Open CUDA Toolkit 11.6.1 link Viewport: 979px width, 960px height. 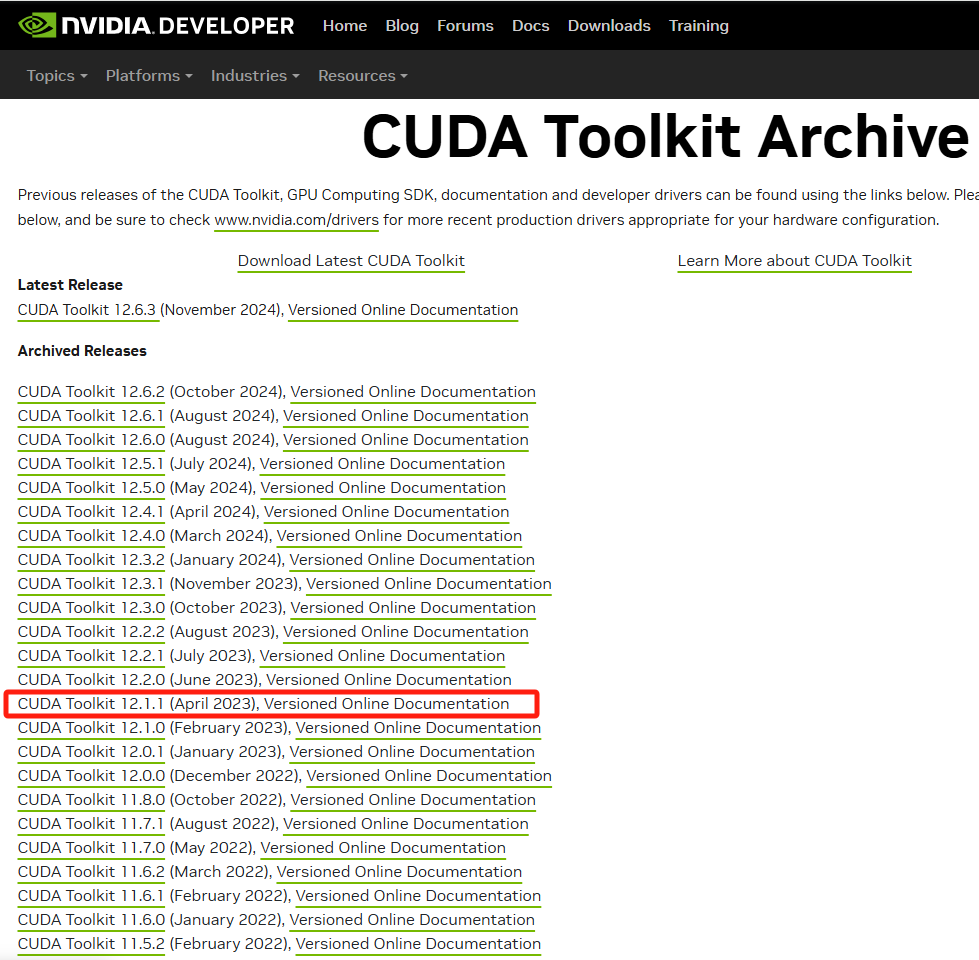click(91, 896)
